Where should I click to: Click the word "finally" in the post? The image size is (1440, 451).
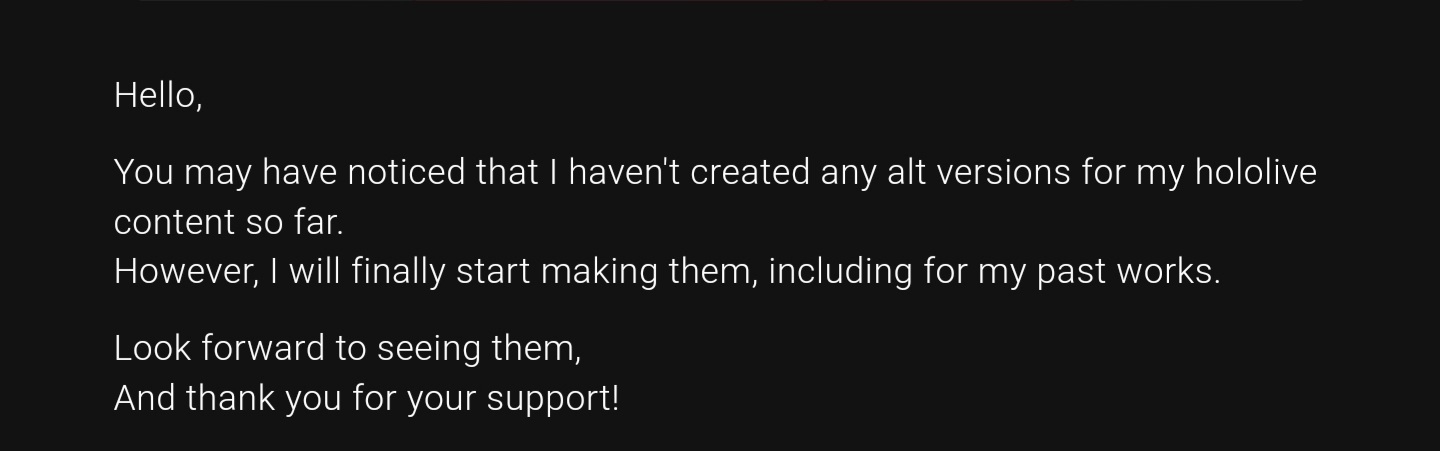398,272
